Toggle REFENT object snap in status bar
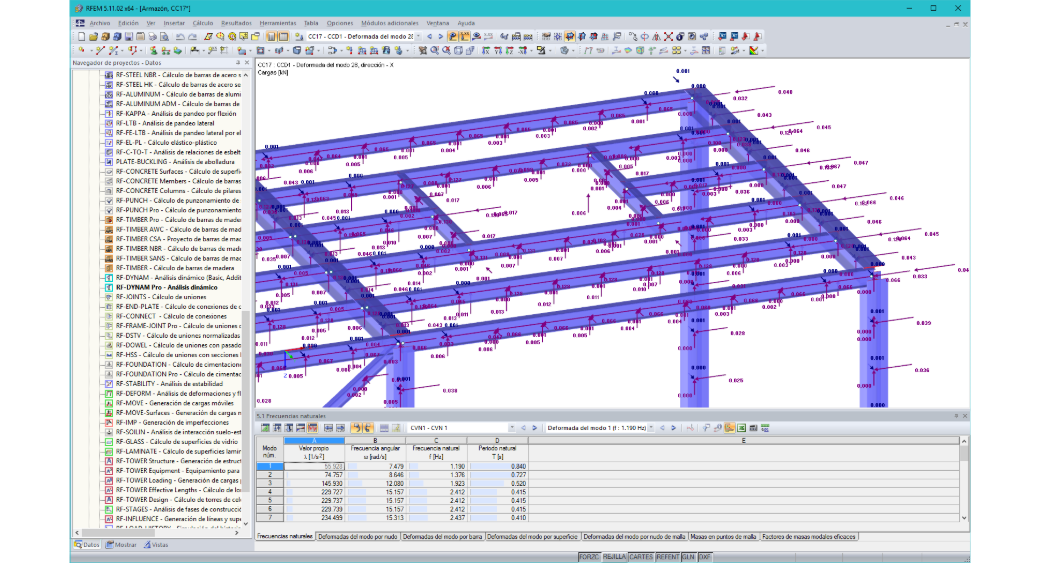Image resolution: width=1040 pixels, height=563 pixels. point(668,557)
